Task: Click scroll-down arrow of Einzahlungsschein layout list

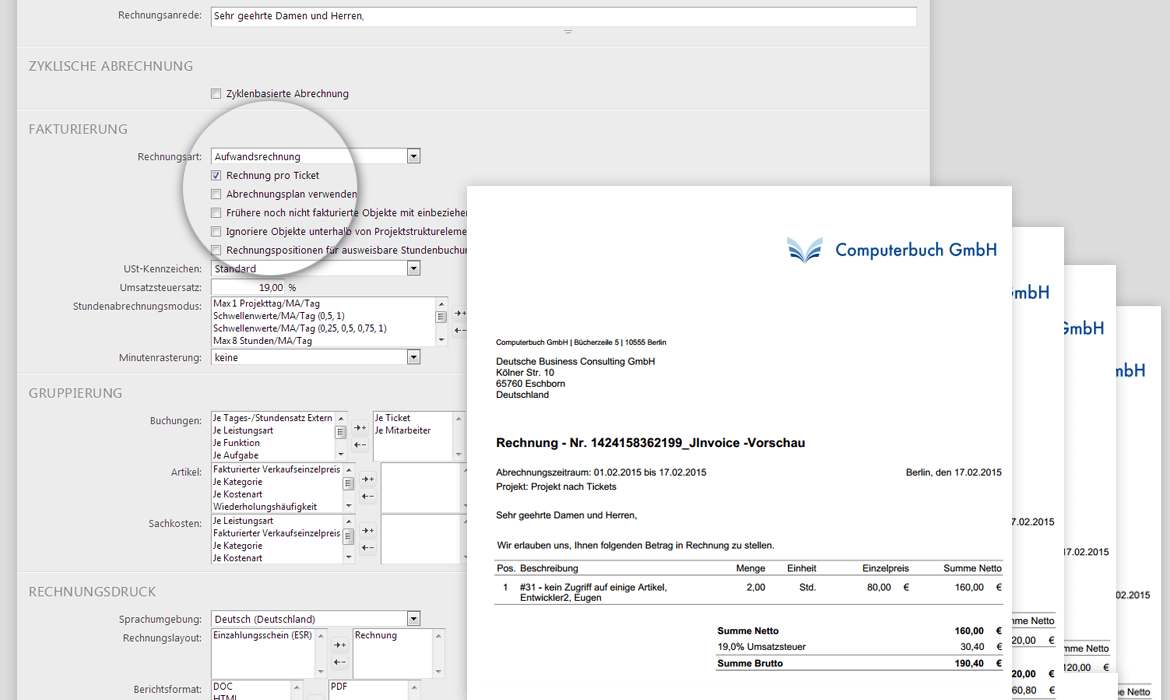Action: click(321, 672)
